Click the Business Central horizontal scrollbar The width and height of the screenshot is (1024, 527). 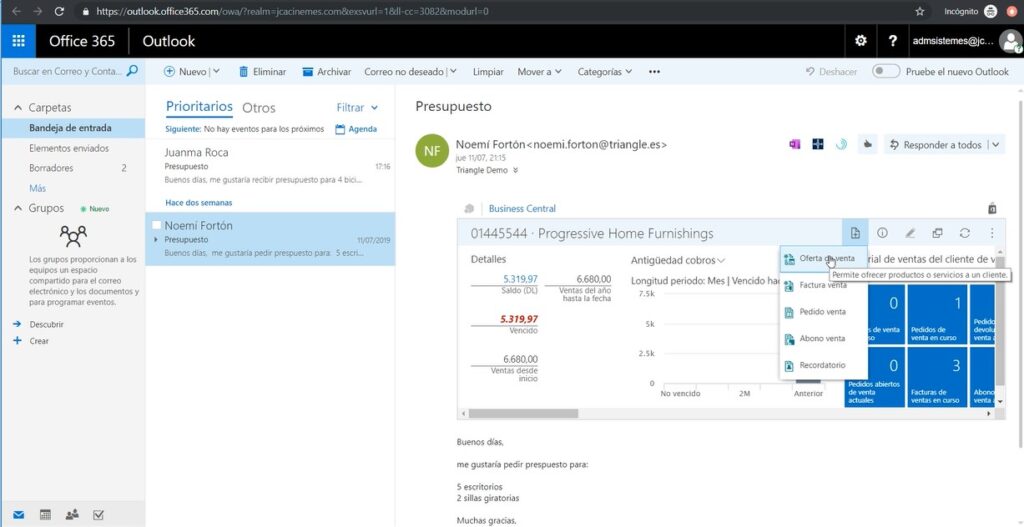point(524,413)
